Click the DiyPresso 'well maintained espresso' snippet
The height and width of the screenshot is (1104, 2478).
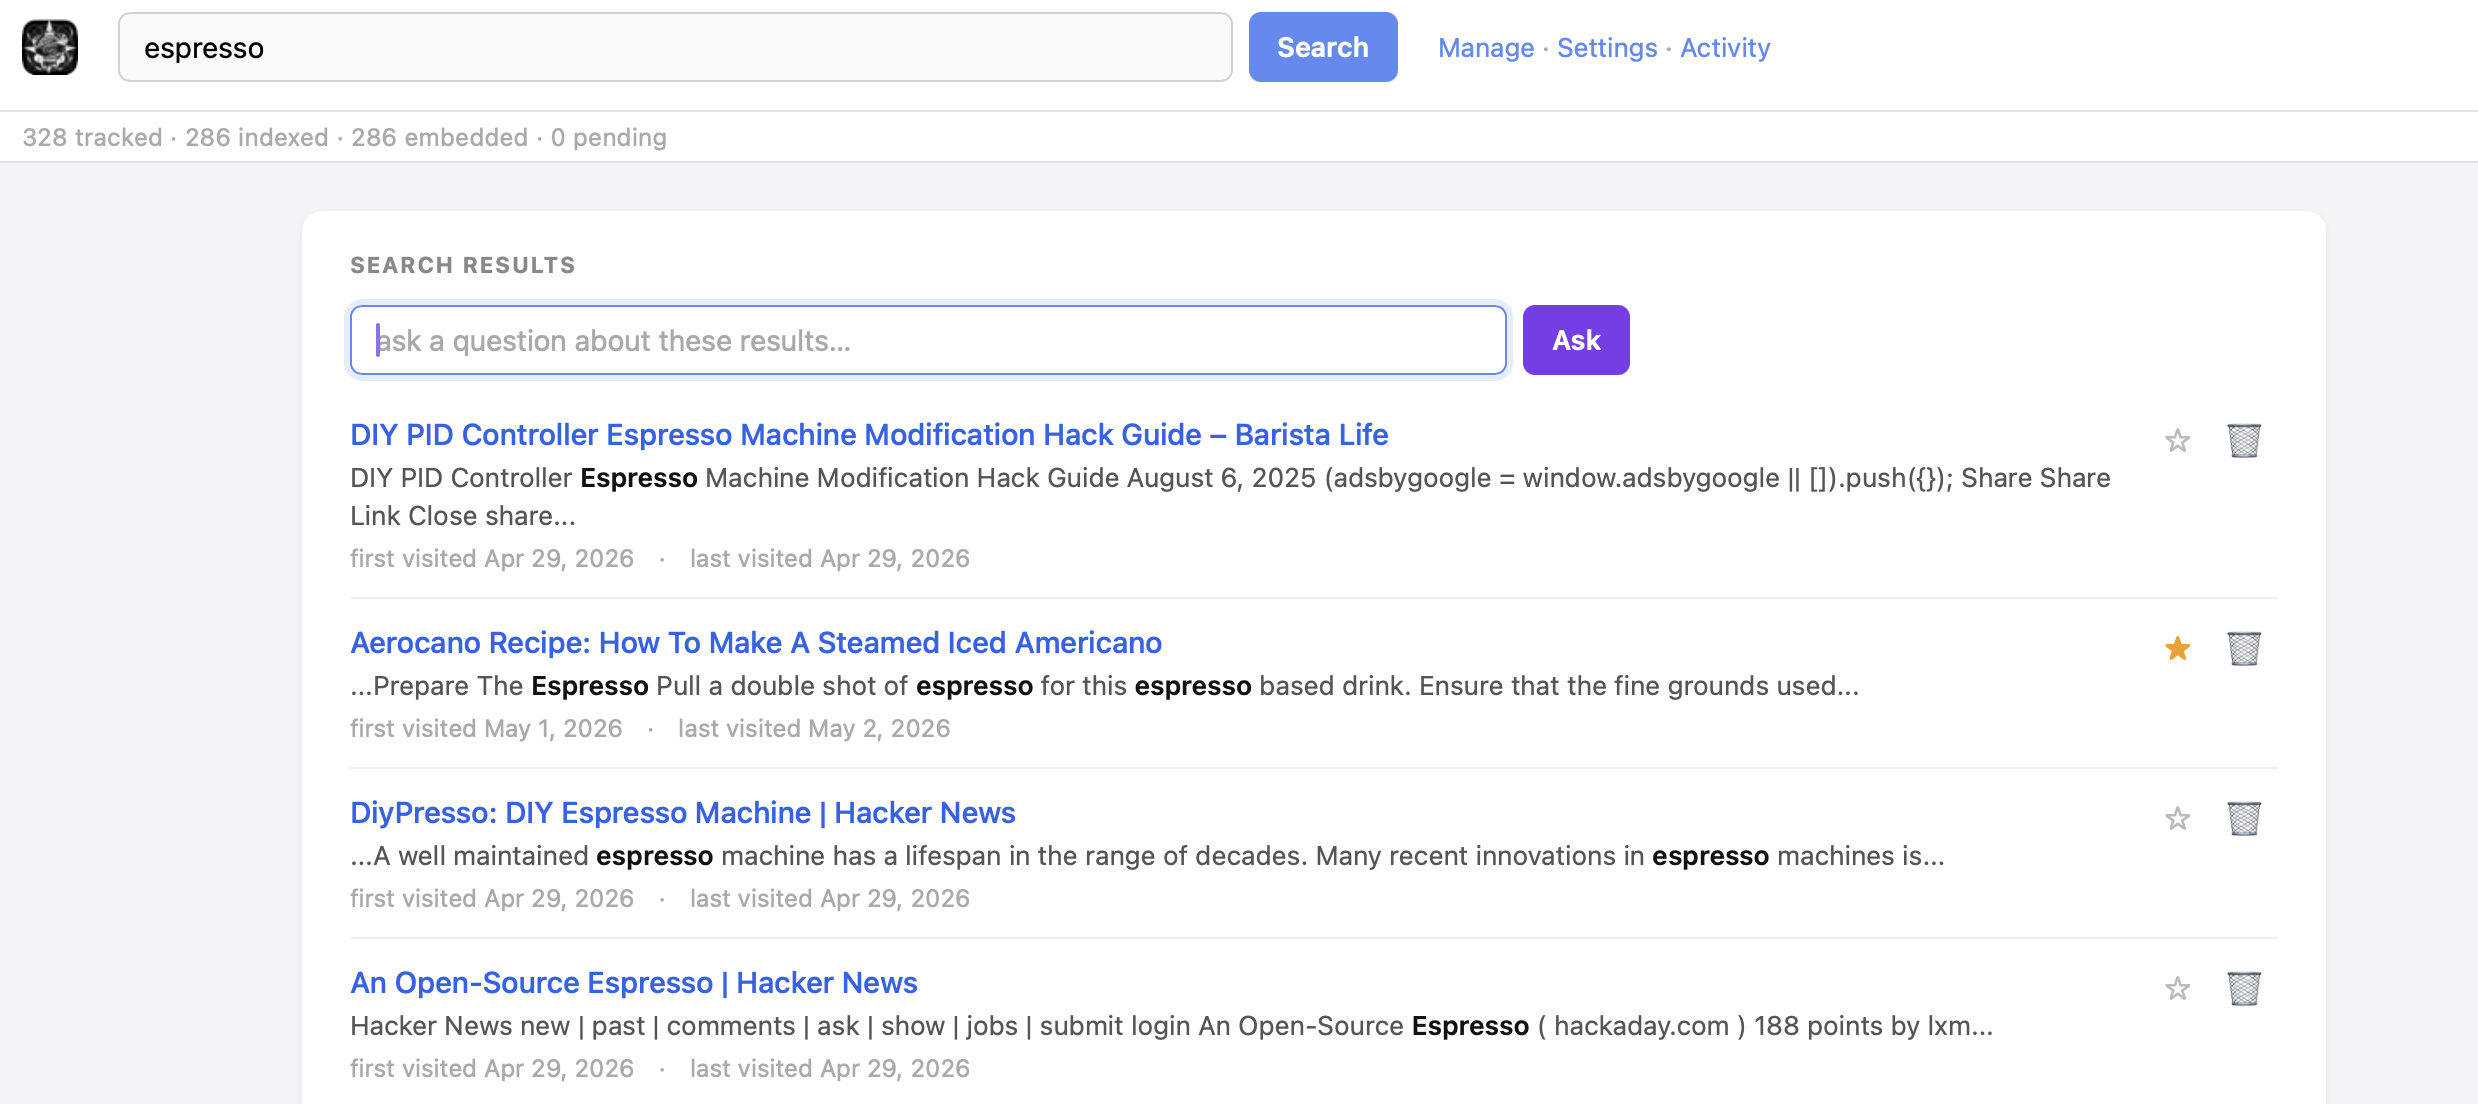(x=1147, y=856)
